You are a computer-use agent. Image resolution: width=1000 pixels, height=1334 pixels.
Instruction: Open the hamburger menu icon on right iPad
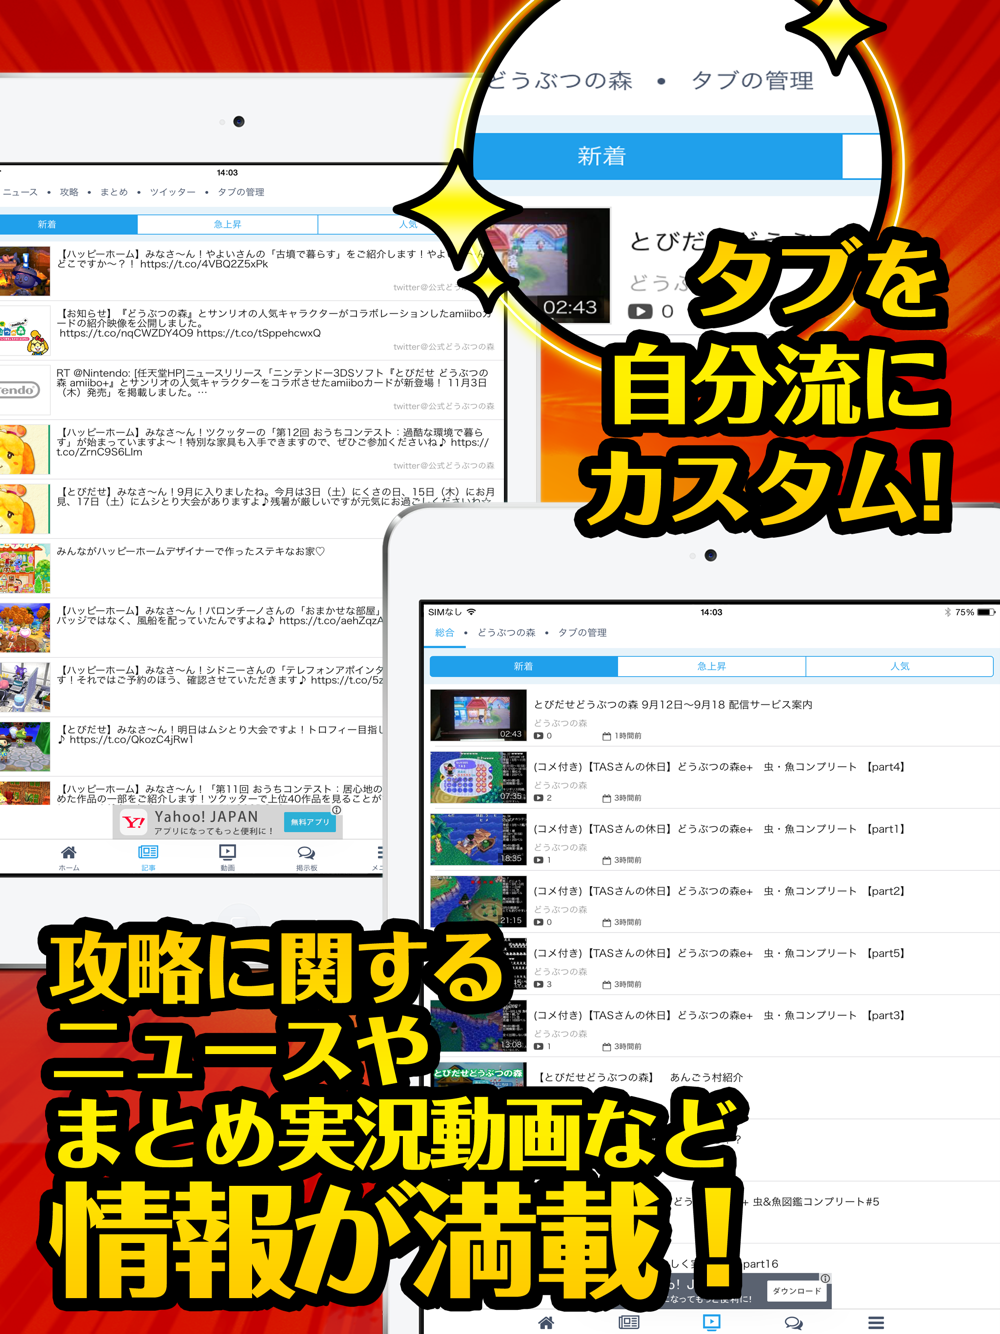pyautogui.click(x=876, y=1323)
